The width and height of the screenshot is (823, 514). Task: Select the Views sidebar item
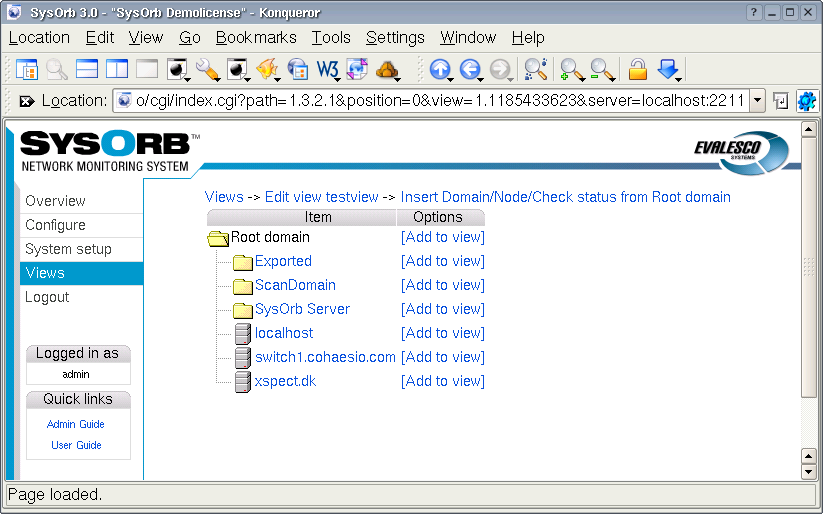81,273
